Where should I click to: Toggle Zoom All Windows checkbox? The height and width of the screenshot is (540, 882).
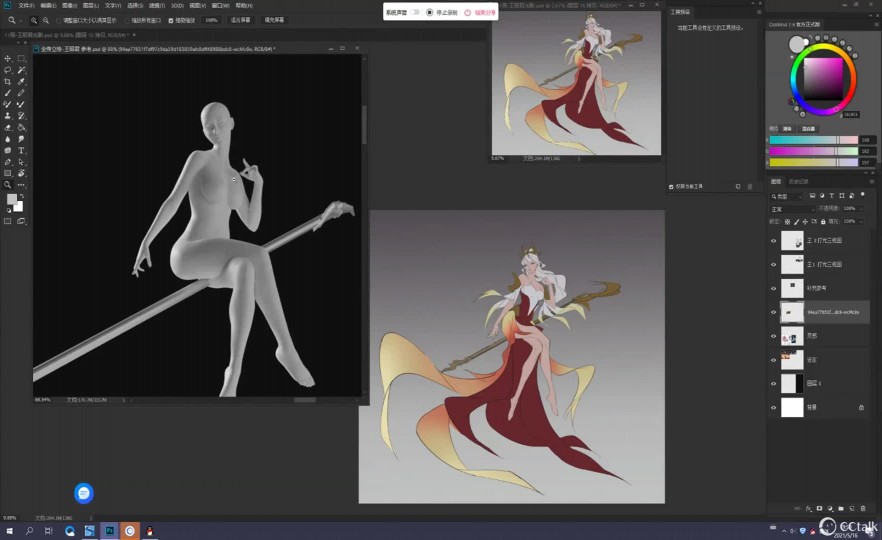127,20
